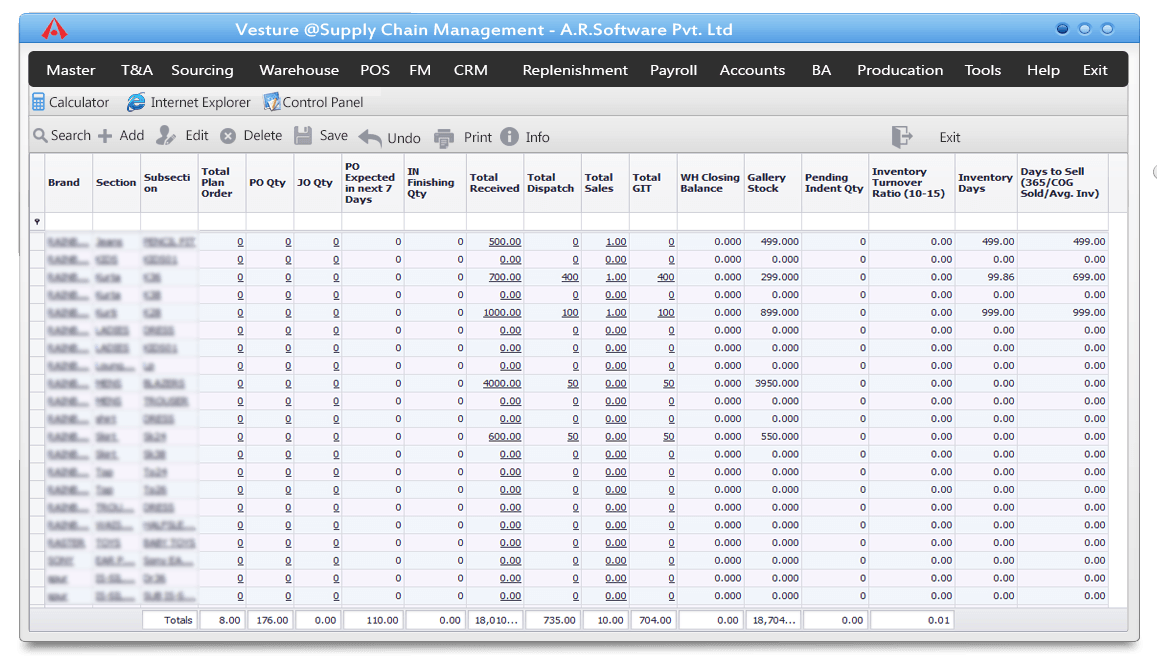
Task: Click the Edit user-pencil icon
Action: click(166, 136)
